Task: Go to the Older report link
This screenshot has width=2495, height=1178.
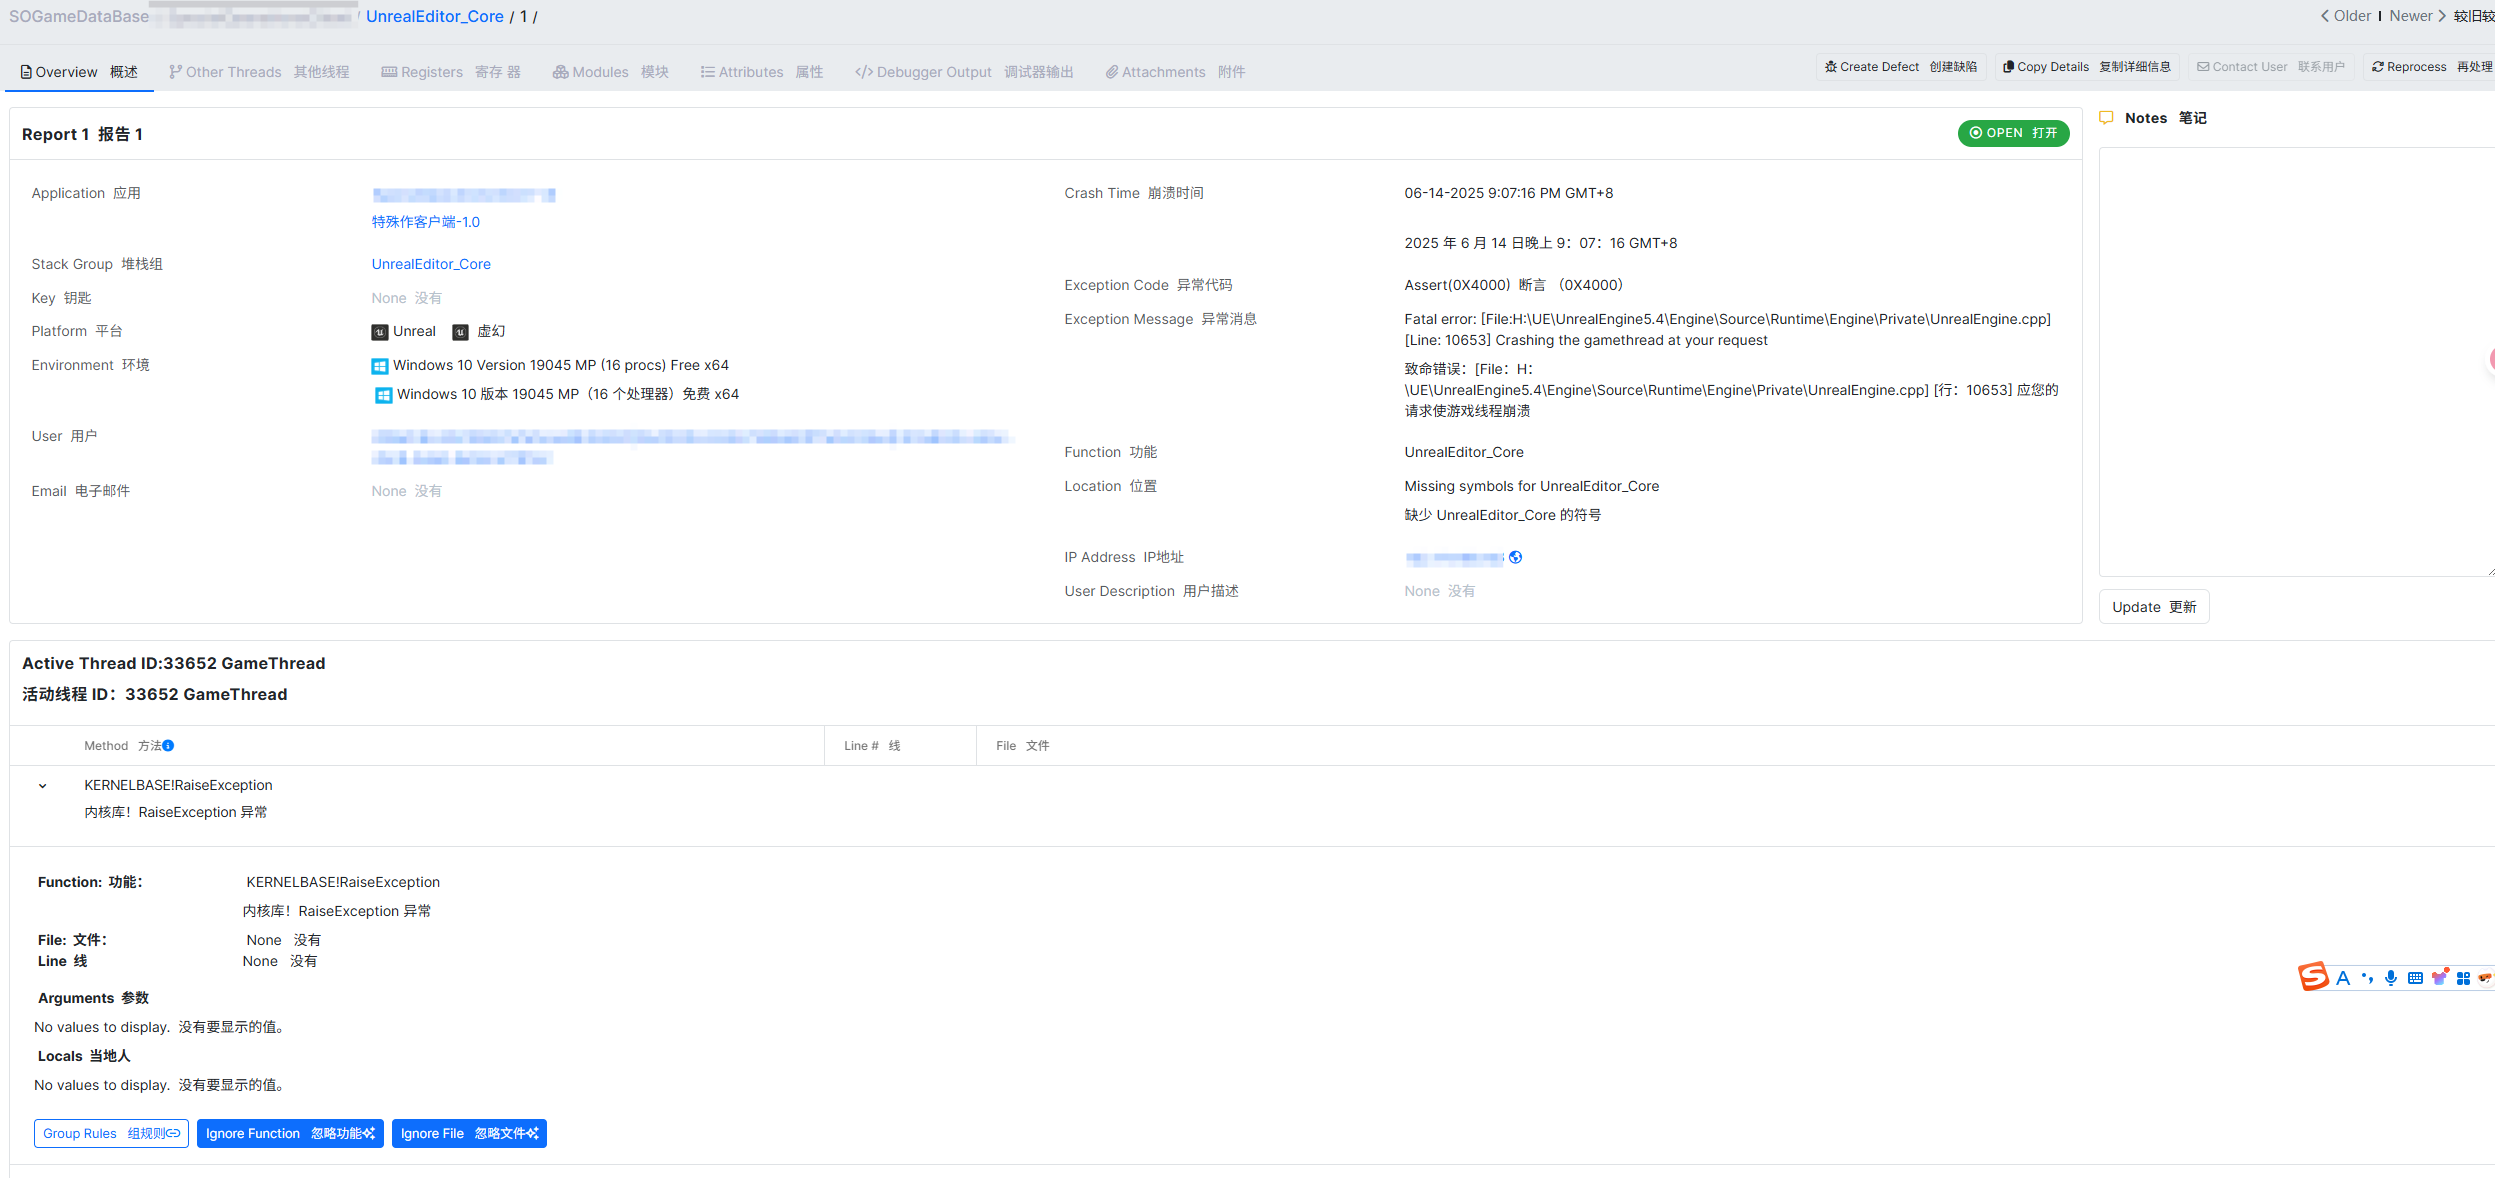Action: (x=2345, y=16)
